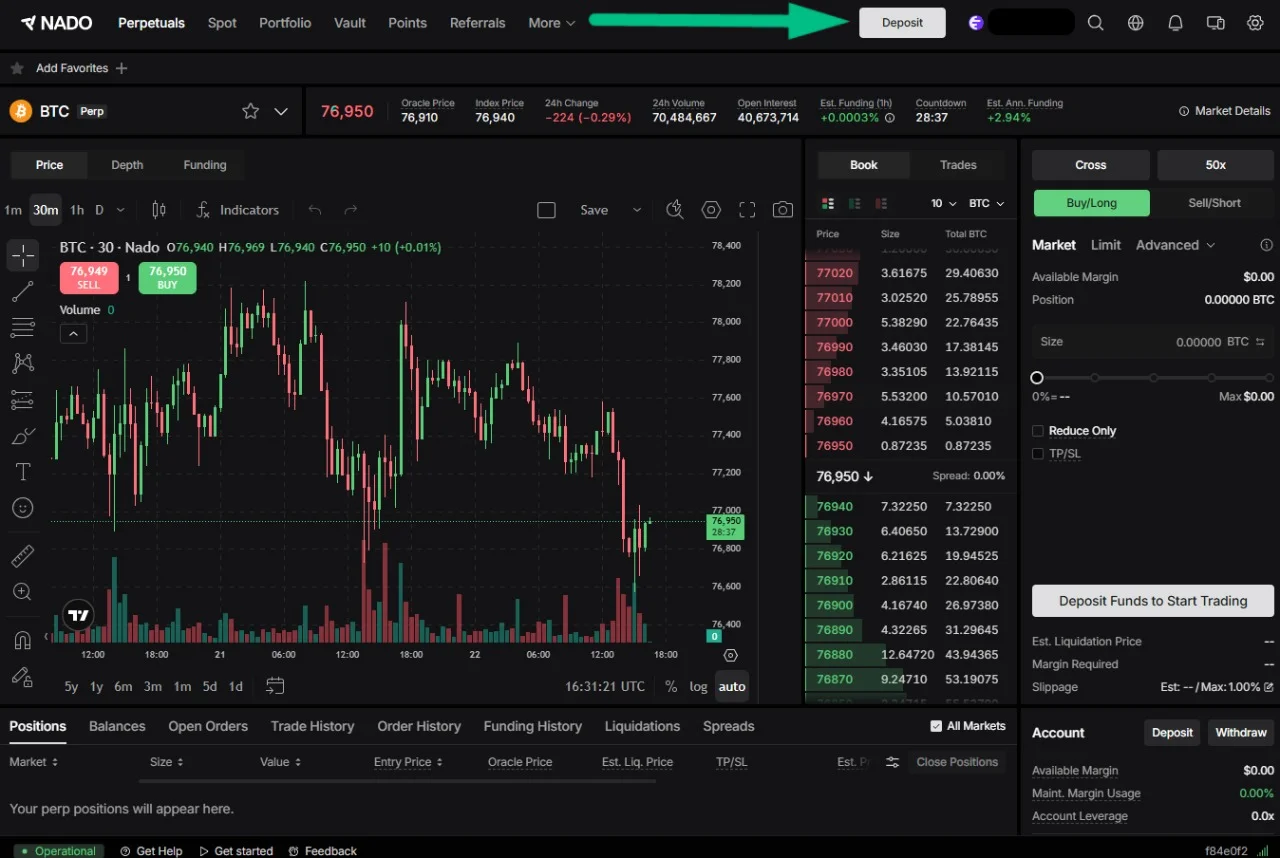Open the Portfolio page

285,23
